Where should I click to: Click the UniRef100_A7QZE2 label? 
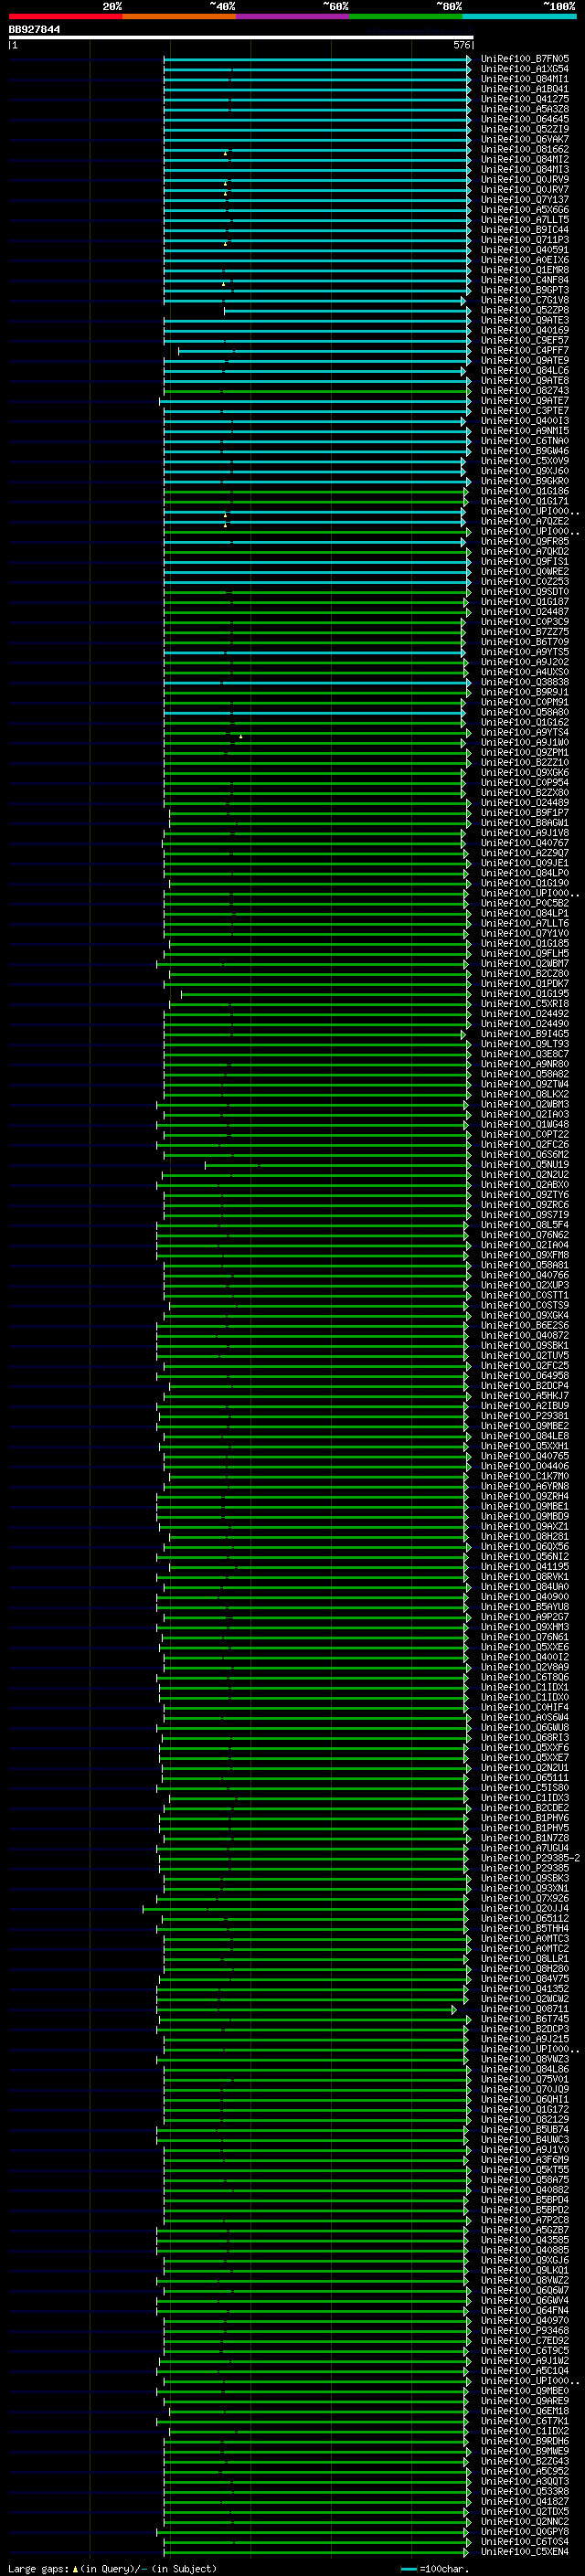tap(525, 521)
